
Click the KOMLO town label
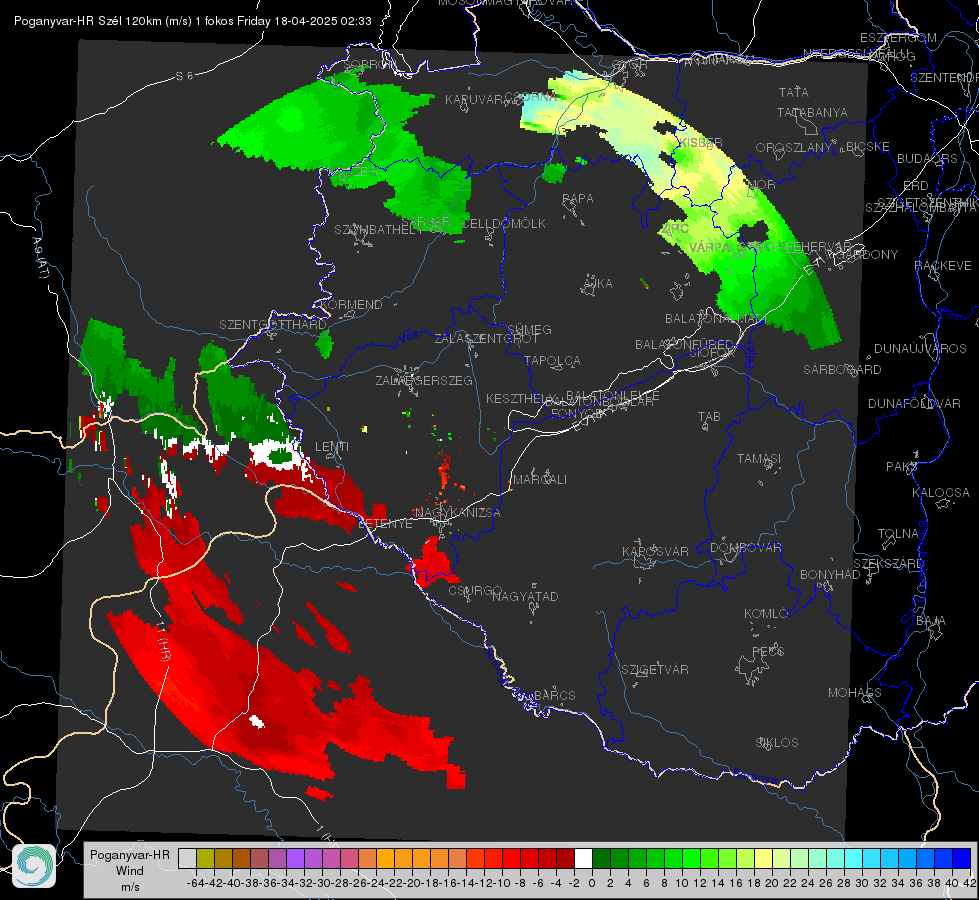(766, 614)
